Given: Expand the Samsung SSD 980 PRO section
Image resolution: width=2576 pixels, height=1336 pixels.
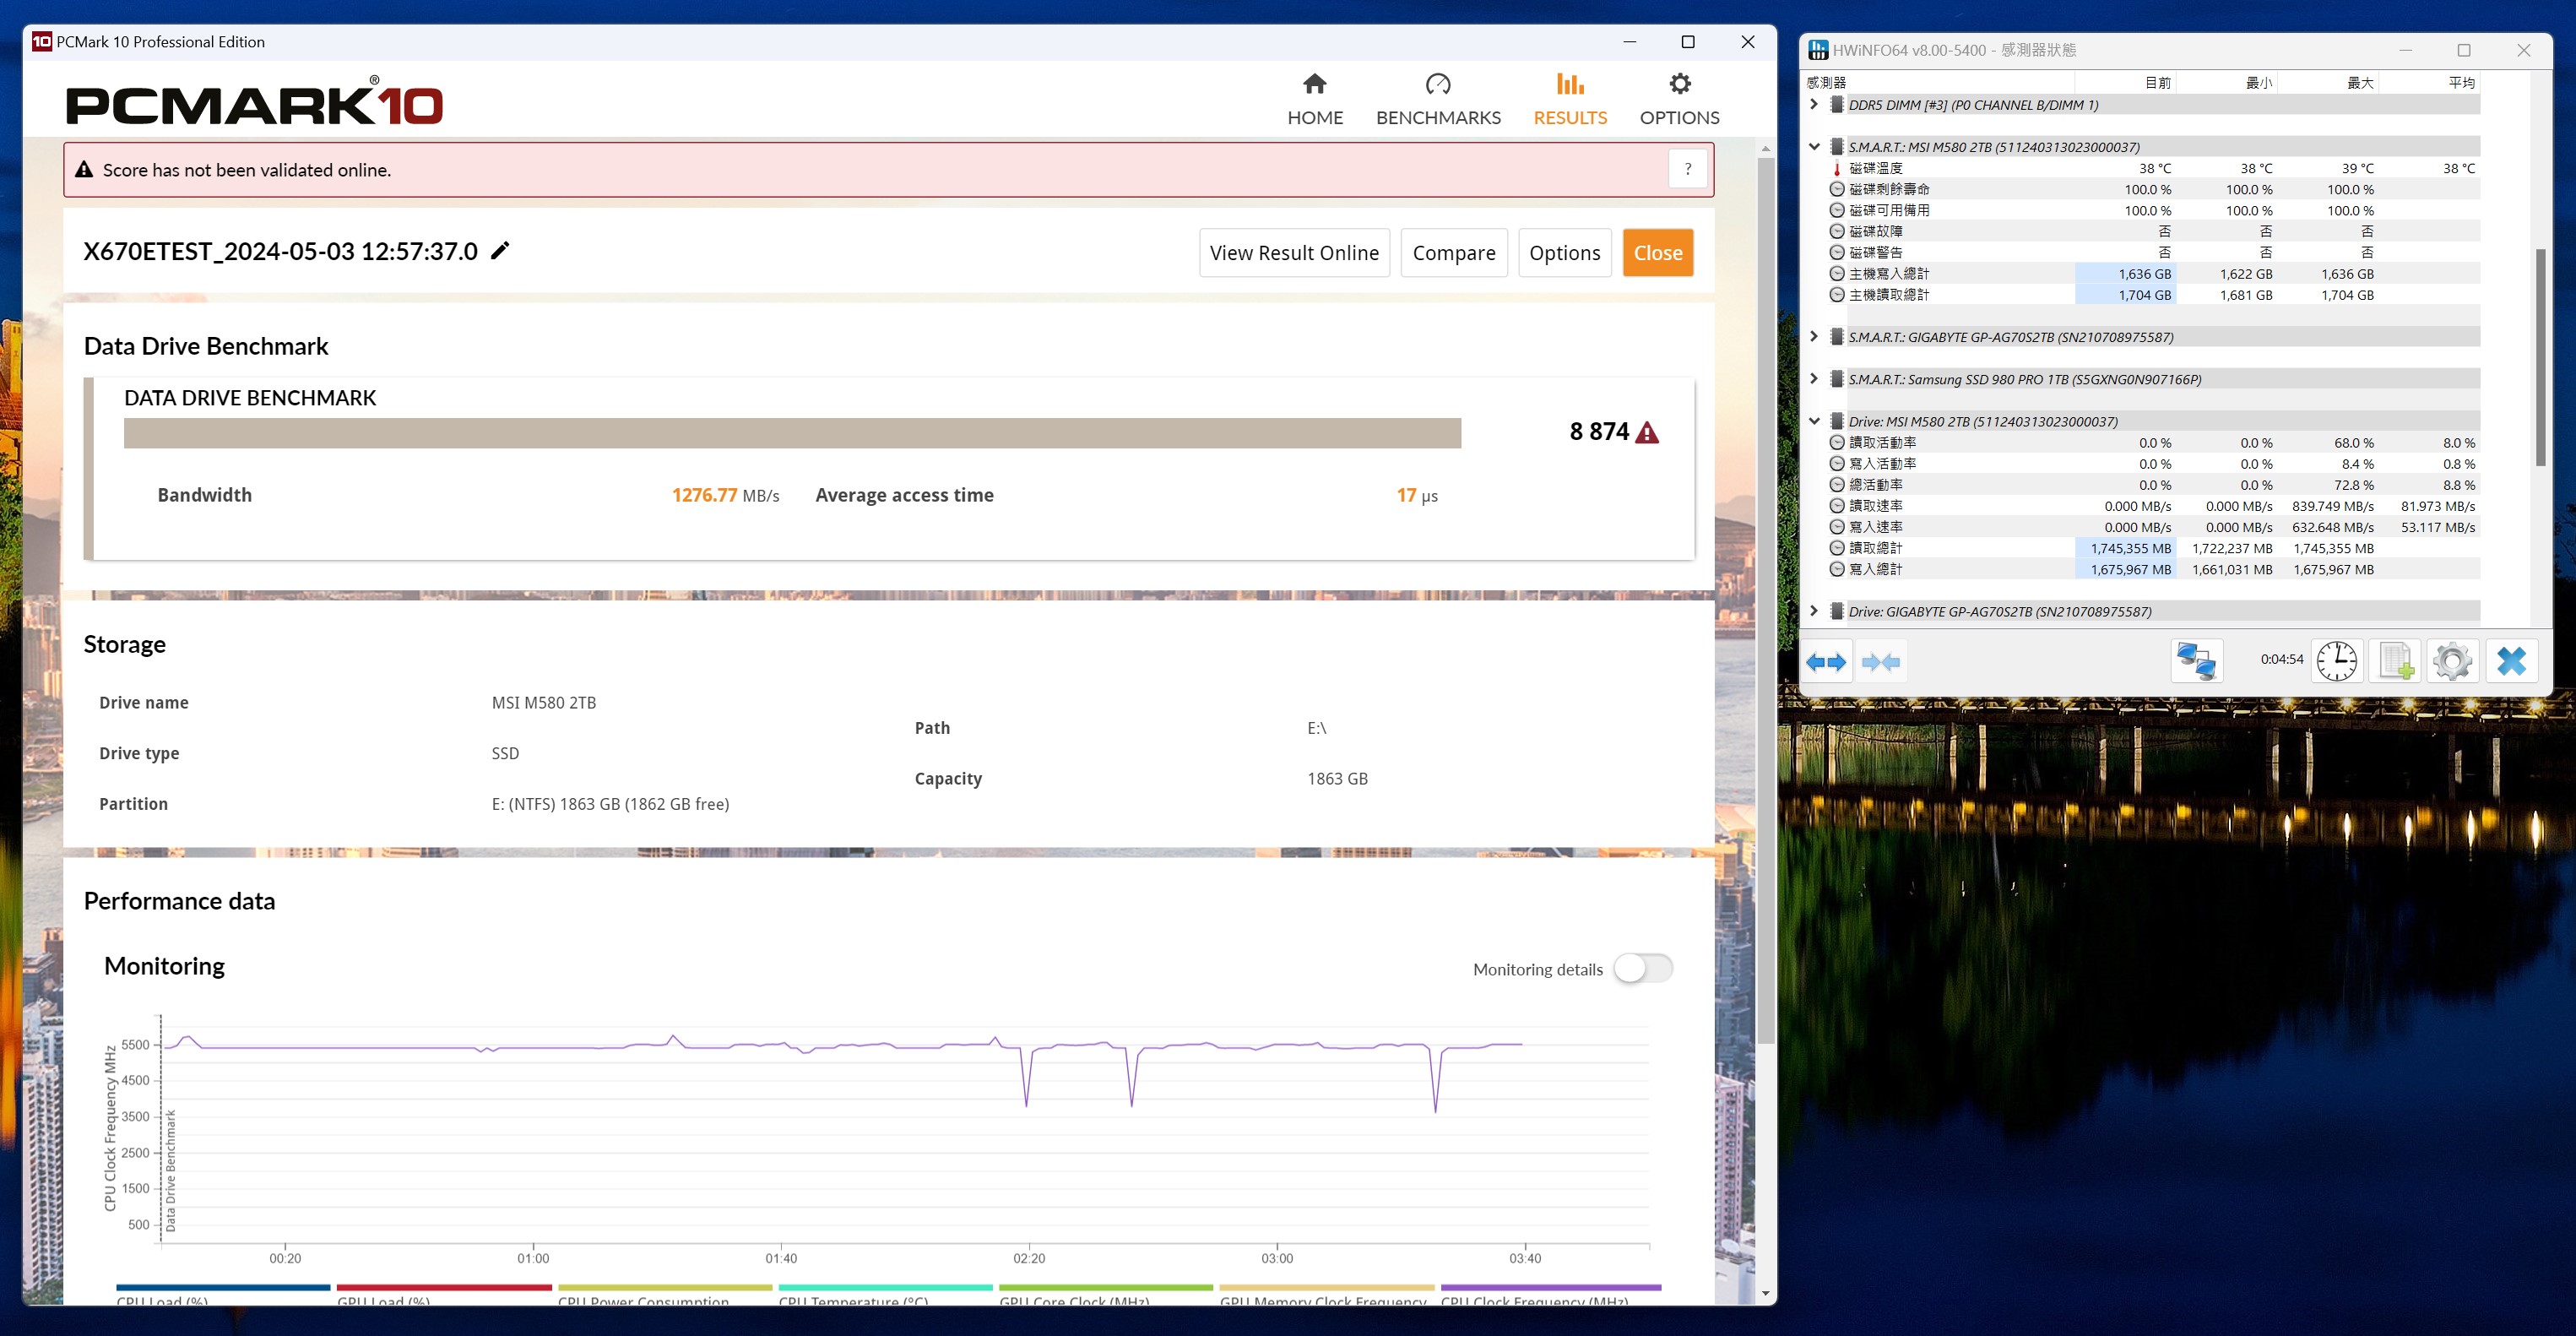Looking at the screenshot, I should 1815,378.
